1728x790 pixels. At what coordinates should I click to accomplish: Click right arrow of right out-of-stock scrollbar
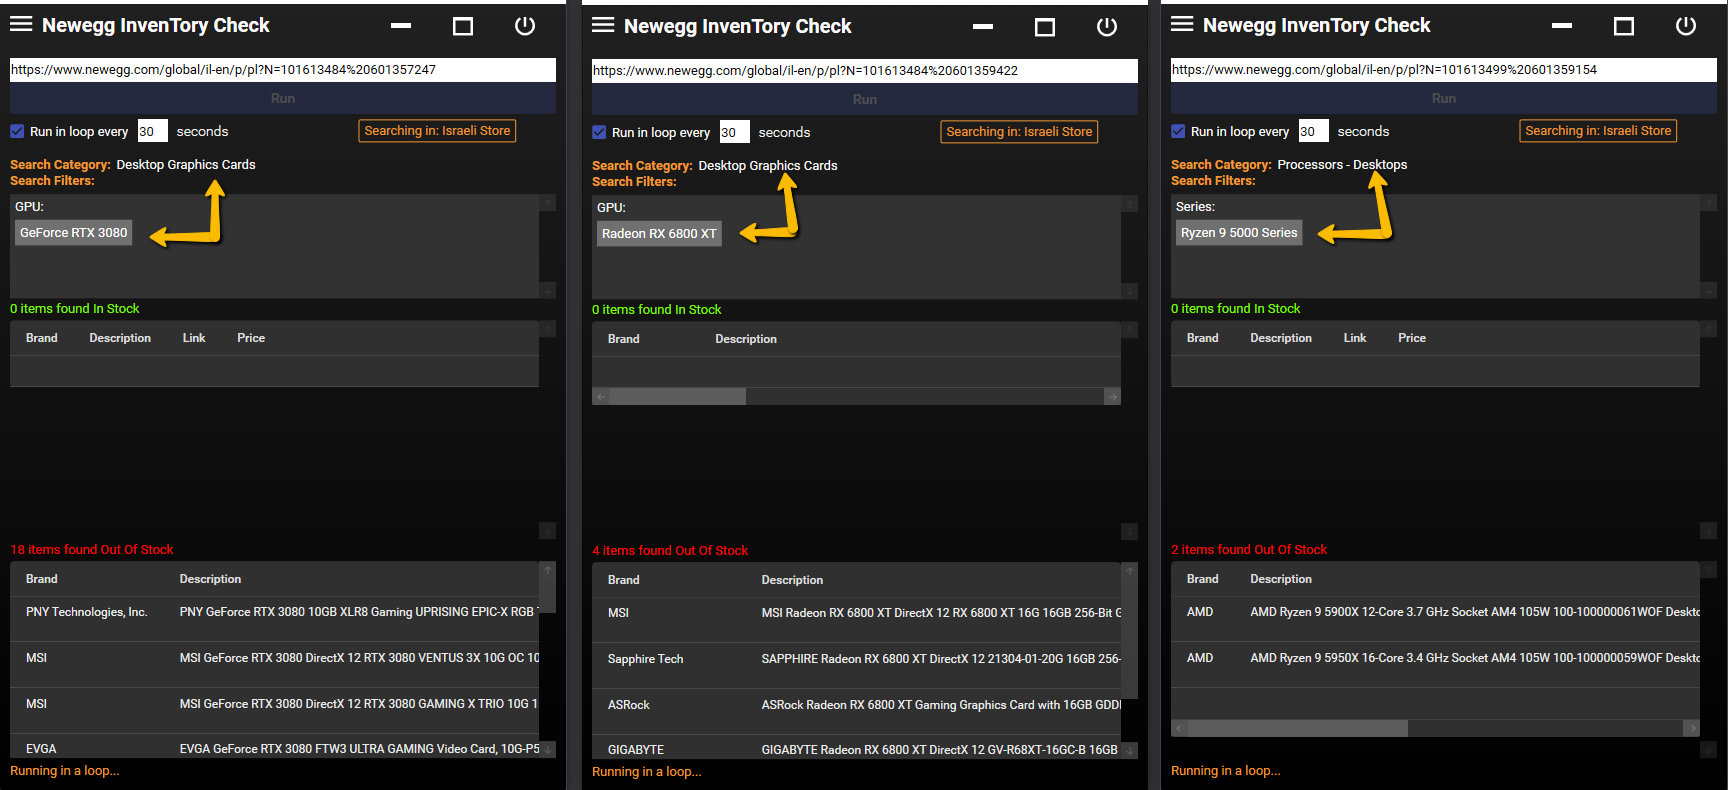[x=1691, y=728]
